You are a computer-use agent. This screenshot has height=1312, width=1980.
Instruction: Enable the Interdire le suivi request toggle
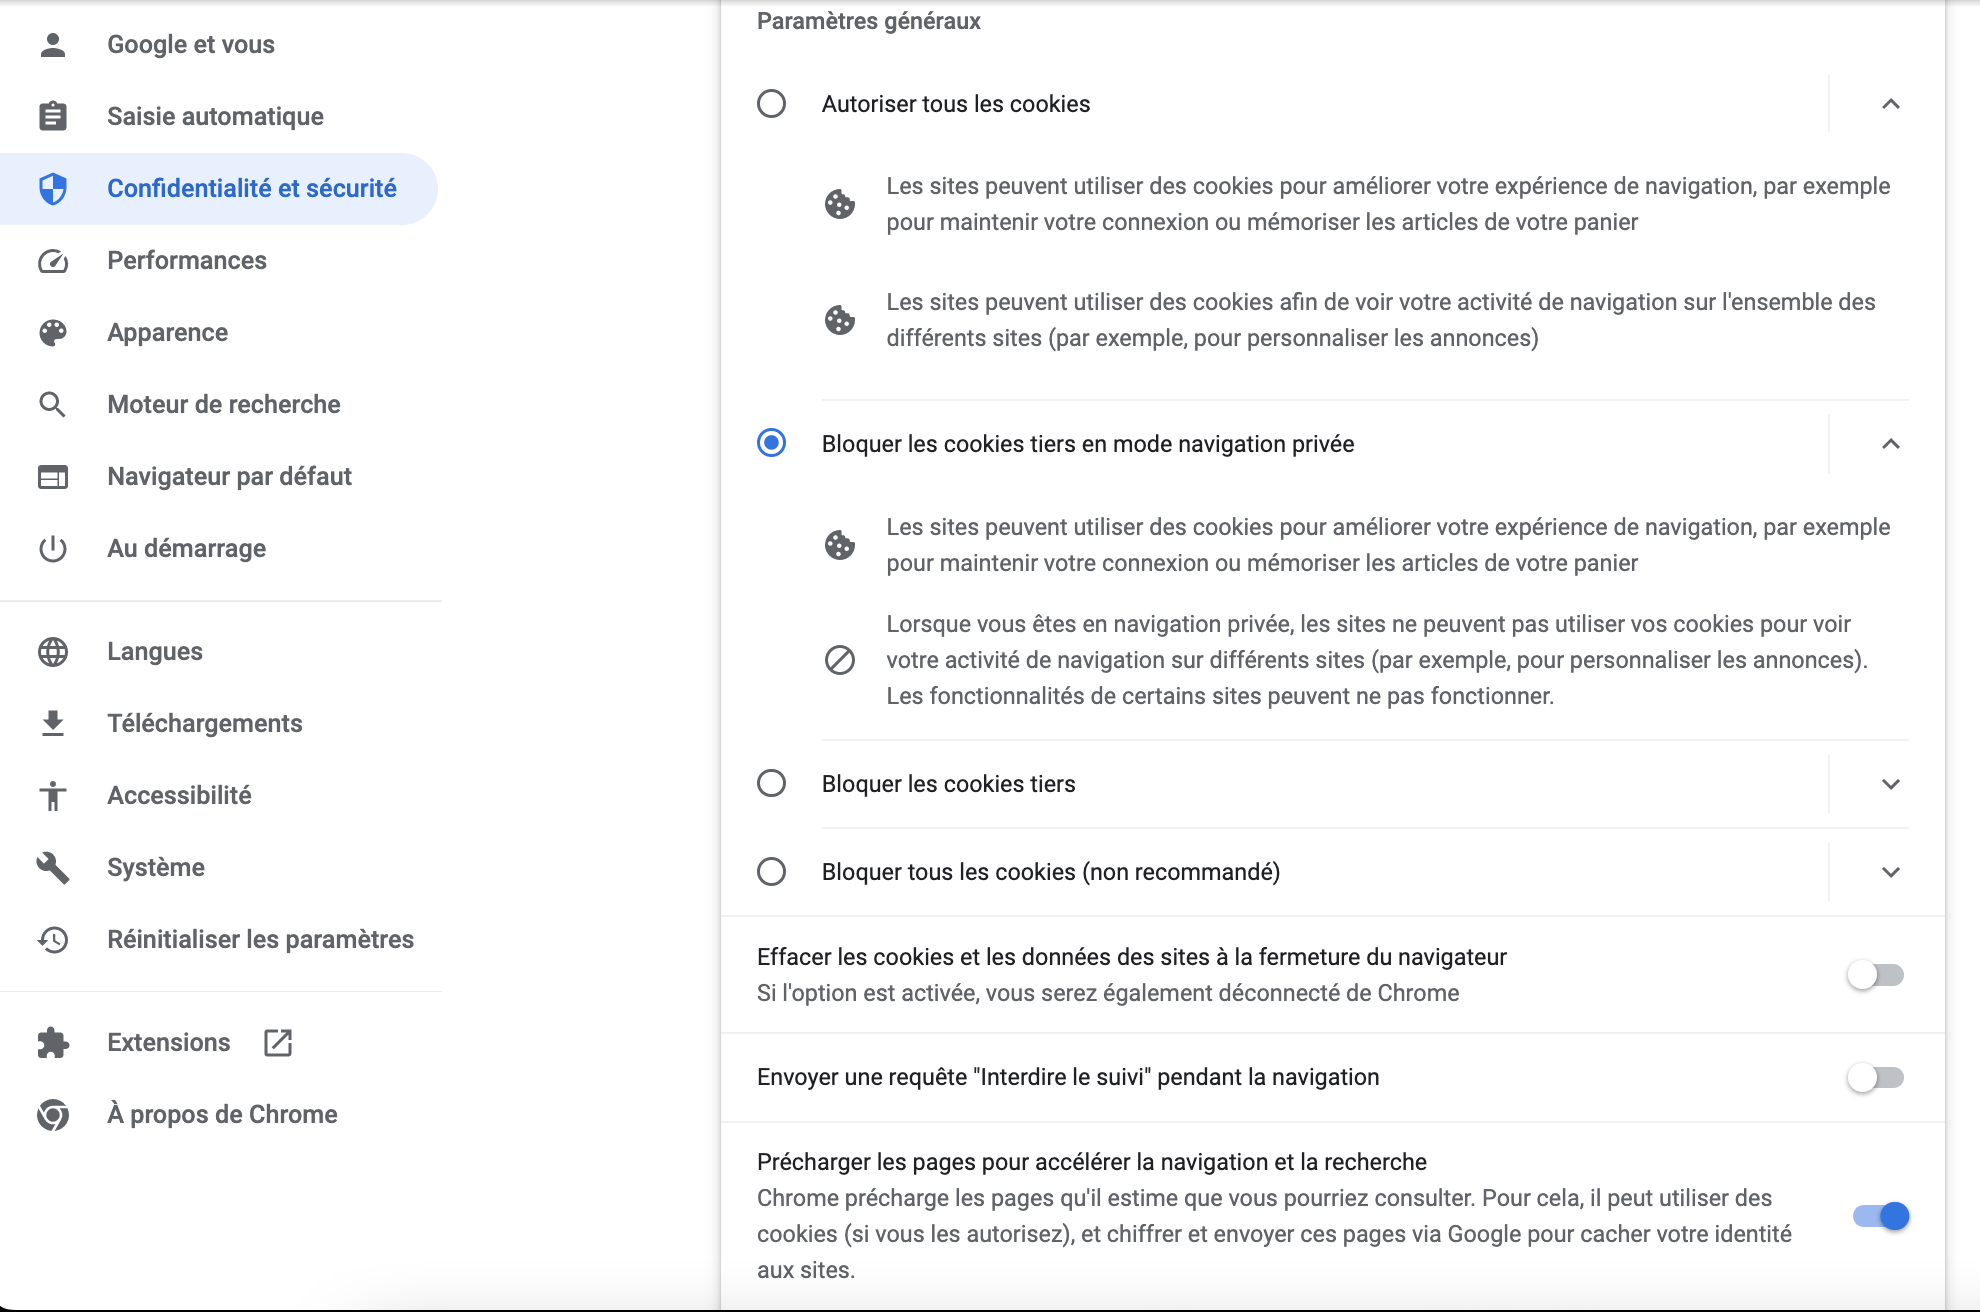pyautogui.click(x=1875, y=1078)
